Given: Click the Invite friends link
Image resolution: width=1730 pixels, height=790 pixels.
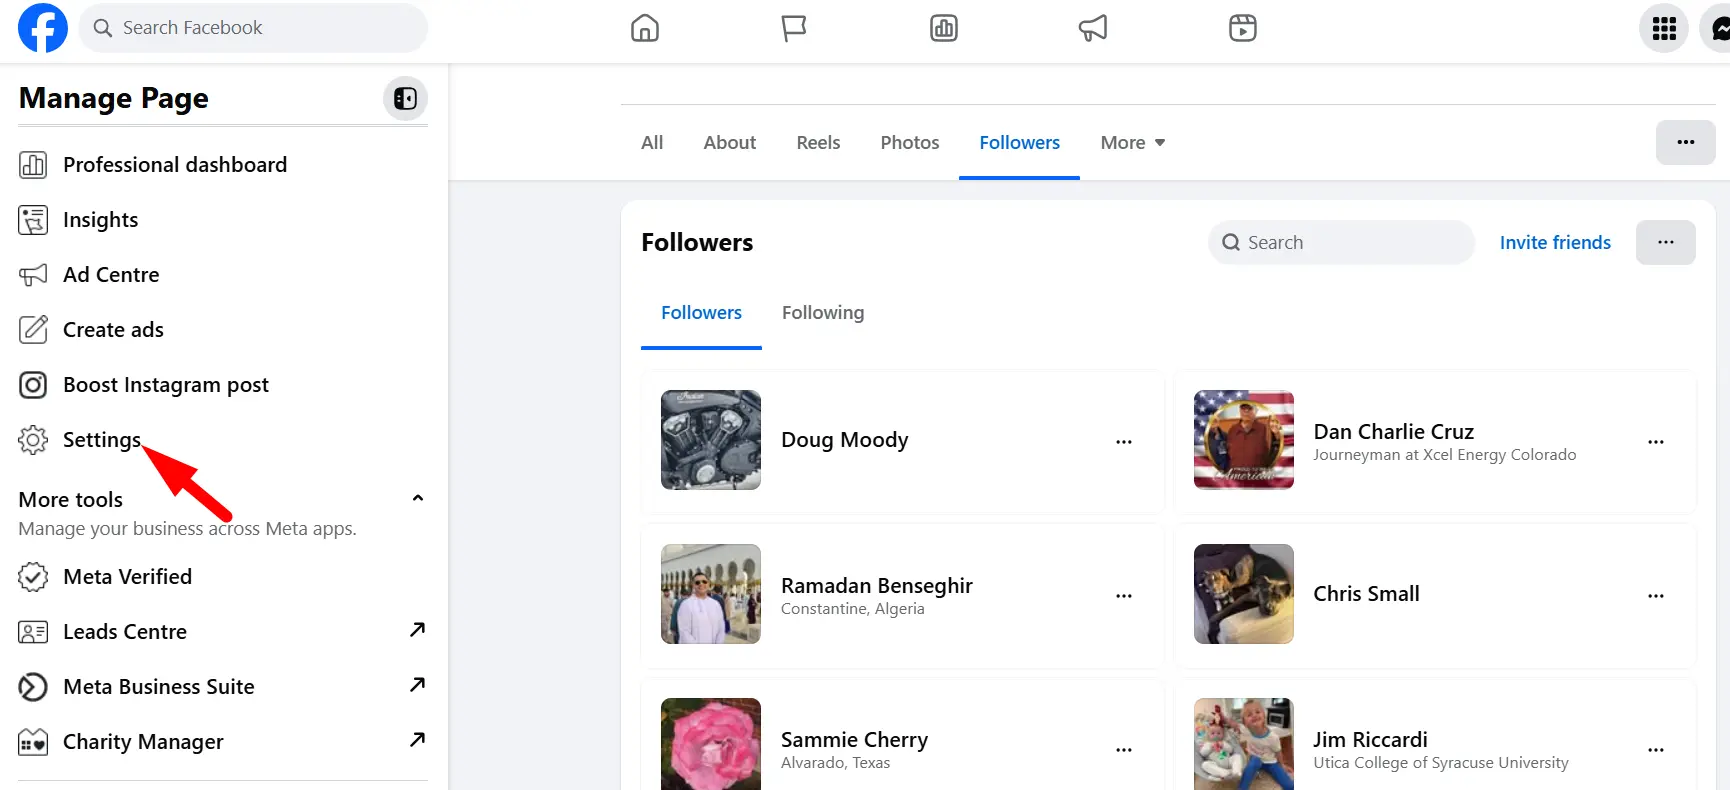Looking at the screenshot, I should pos(1555,243).
